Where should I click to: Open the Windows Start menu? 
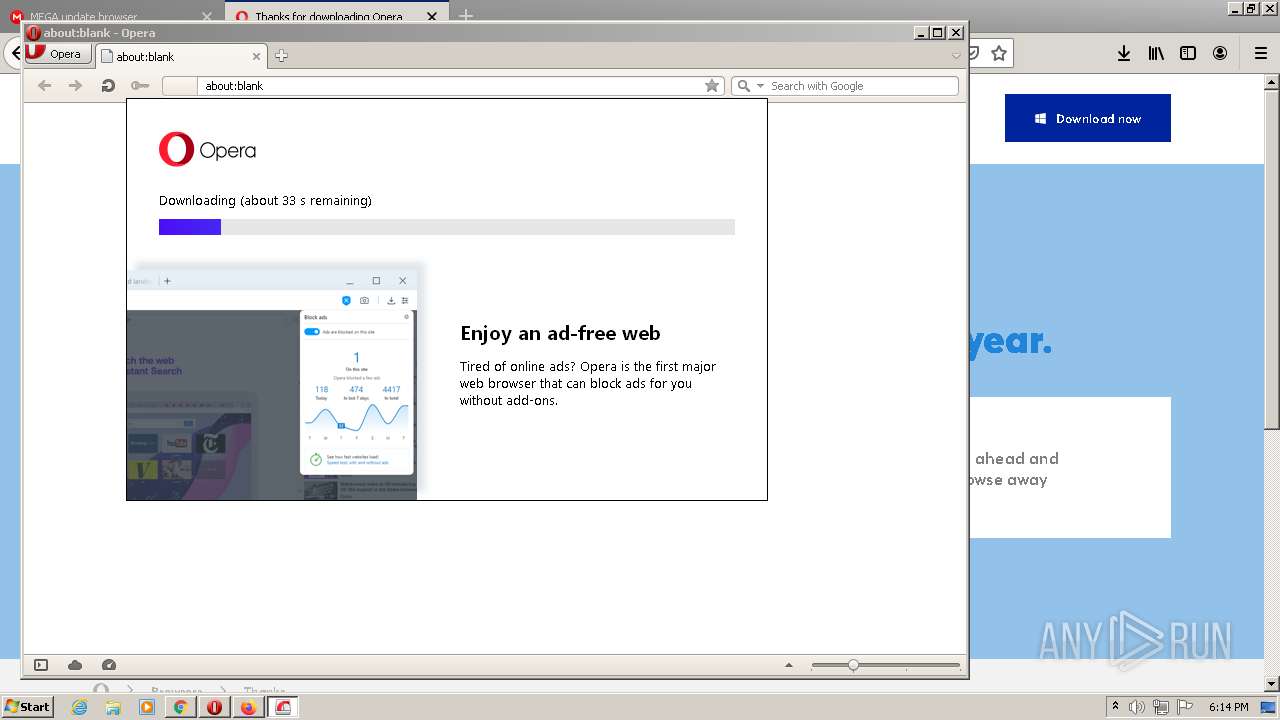27,707
